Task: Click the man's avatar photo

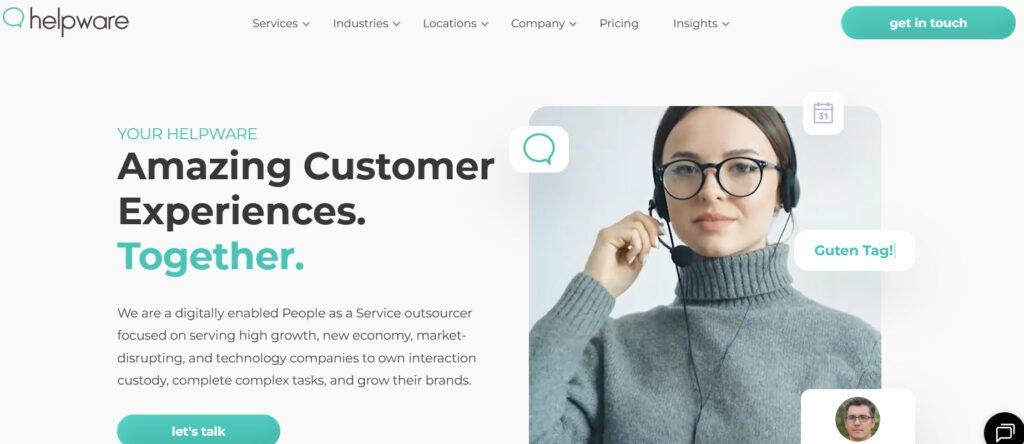Action: point(857,419)
